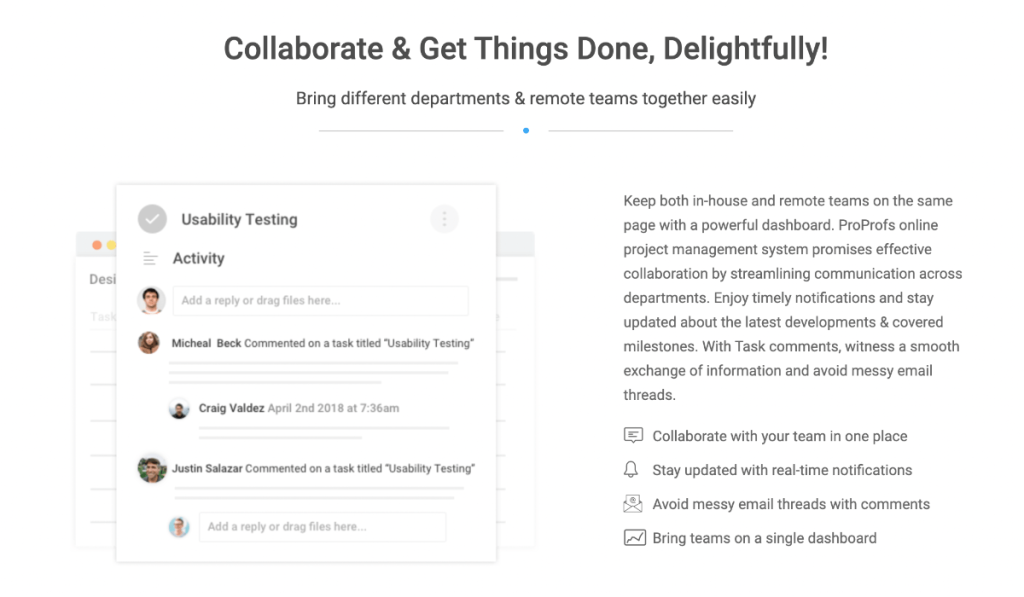The width and height of the screenshot is (1024, 597).
Task: Click the bell notifications icon
Action: coord(631,469)
